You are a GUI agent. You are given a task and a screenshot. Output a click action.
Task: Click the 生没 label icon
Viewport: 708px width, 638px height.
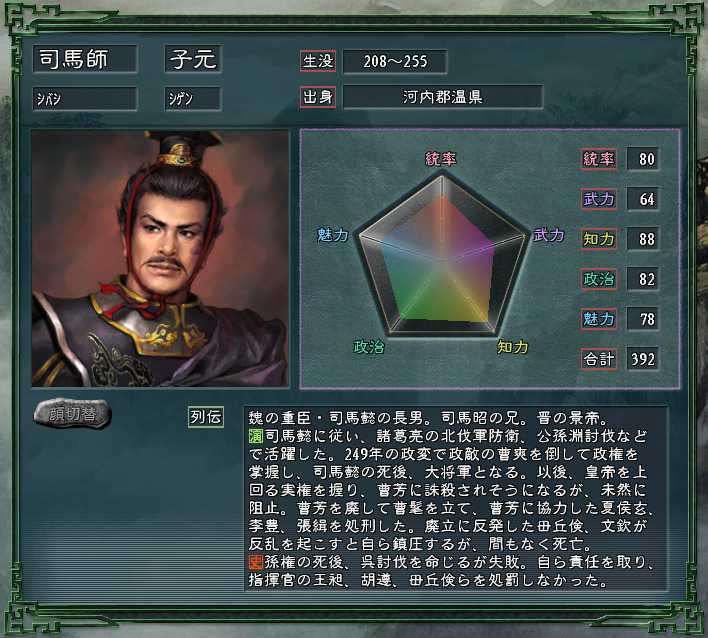[318, 61]
